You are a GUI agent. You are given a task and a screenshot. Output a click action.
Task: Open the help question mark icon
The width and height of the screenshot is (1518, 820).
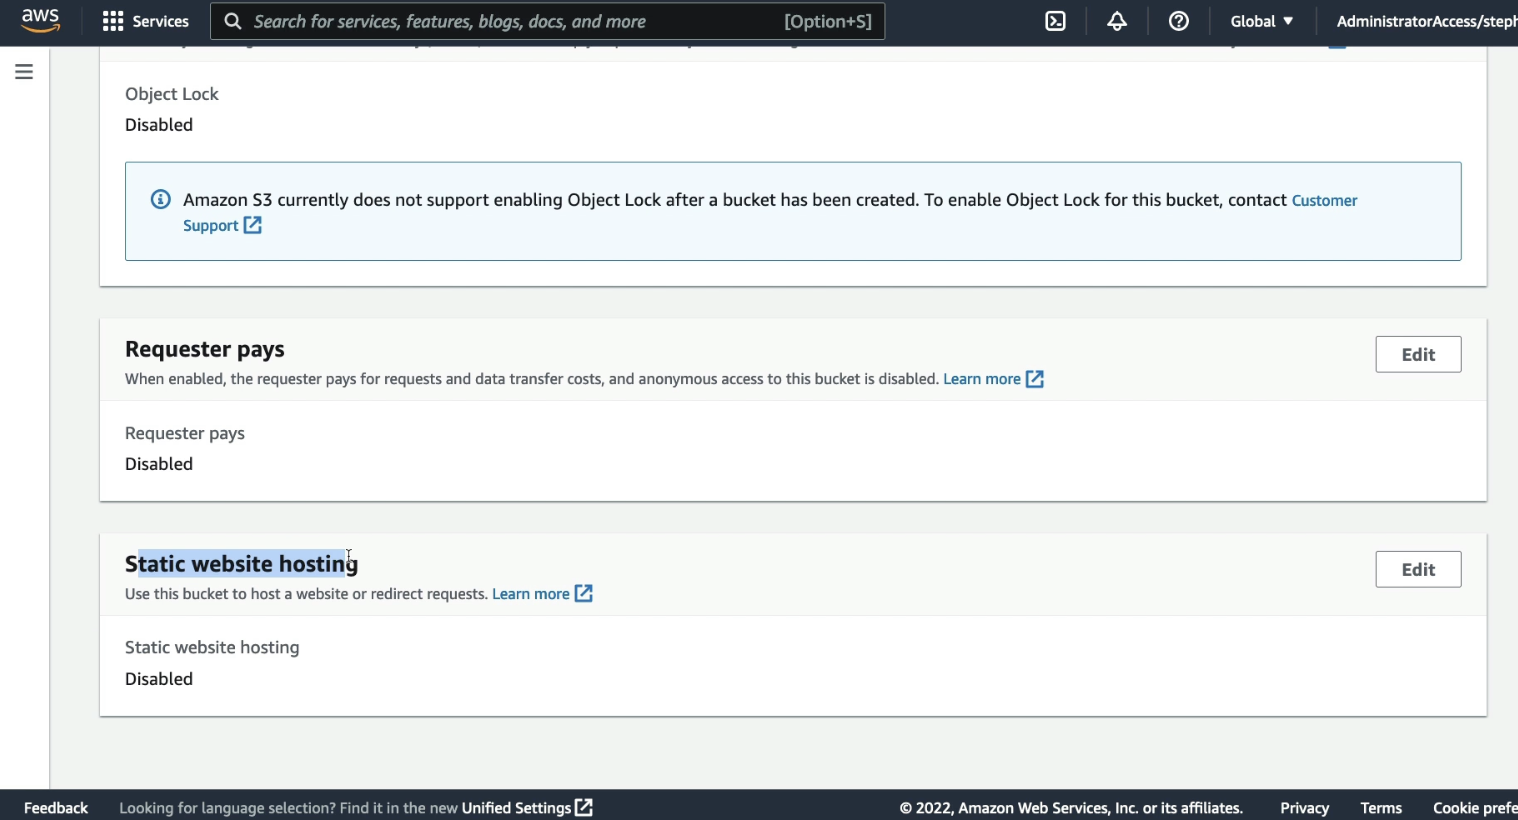1179,21
